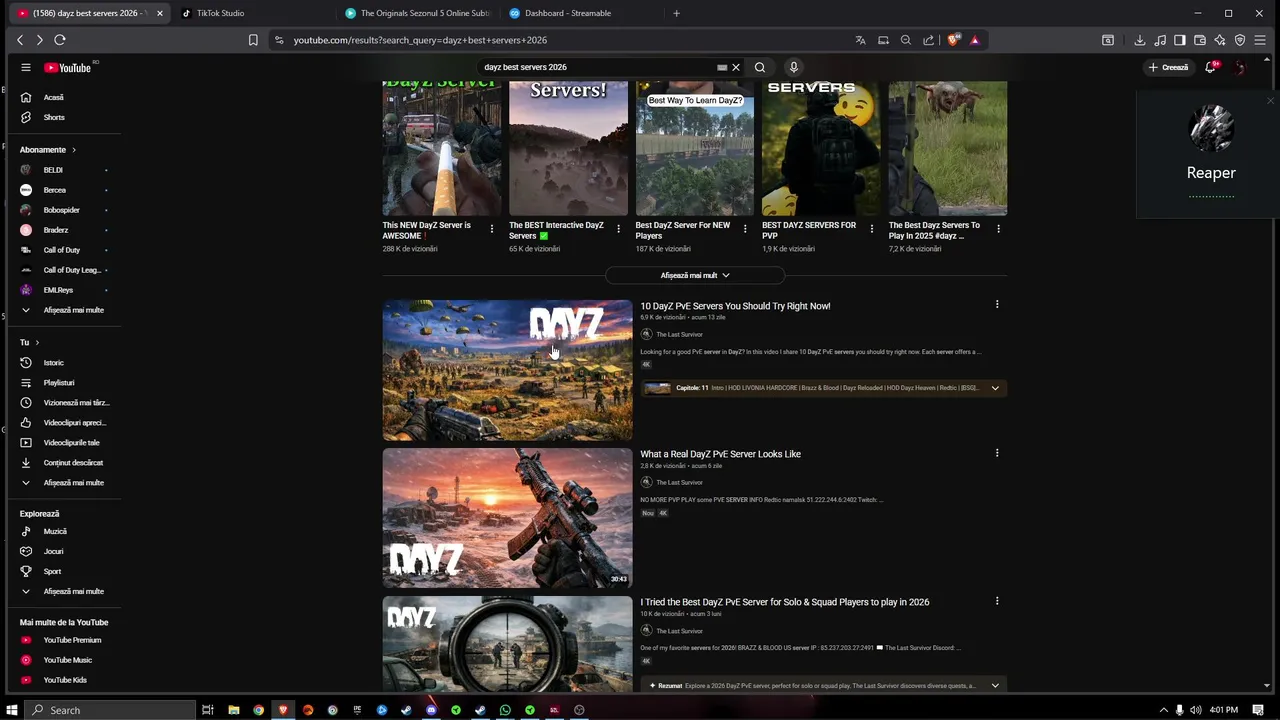Go back with the browser back arrow
Screen dimensions: 1280x720
click(20, 40)
